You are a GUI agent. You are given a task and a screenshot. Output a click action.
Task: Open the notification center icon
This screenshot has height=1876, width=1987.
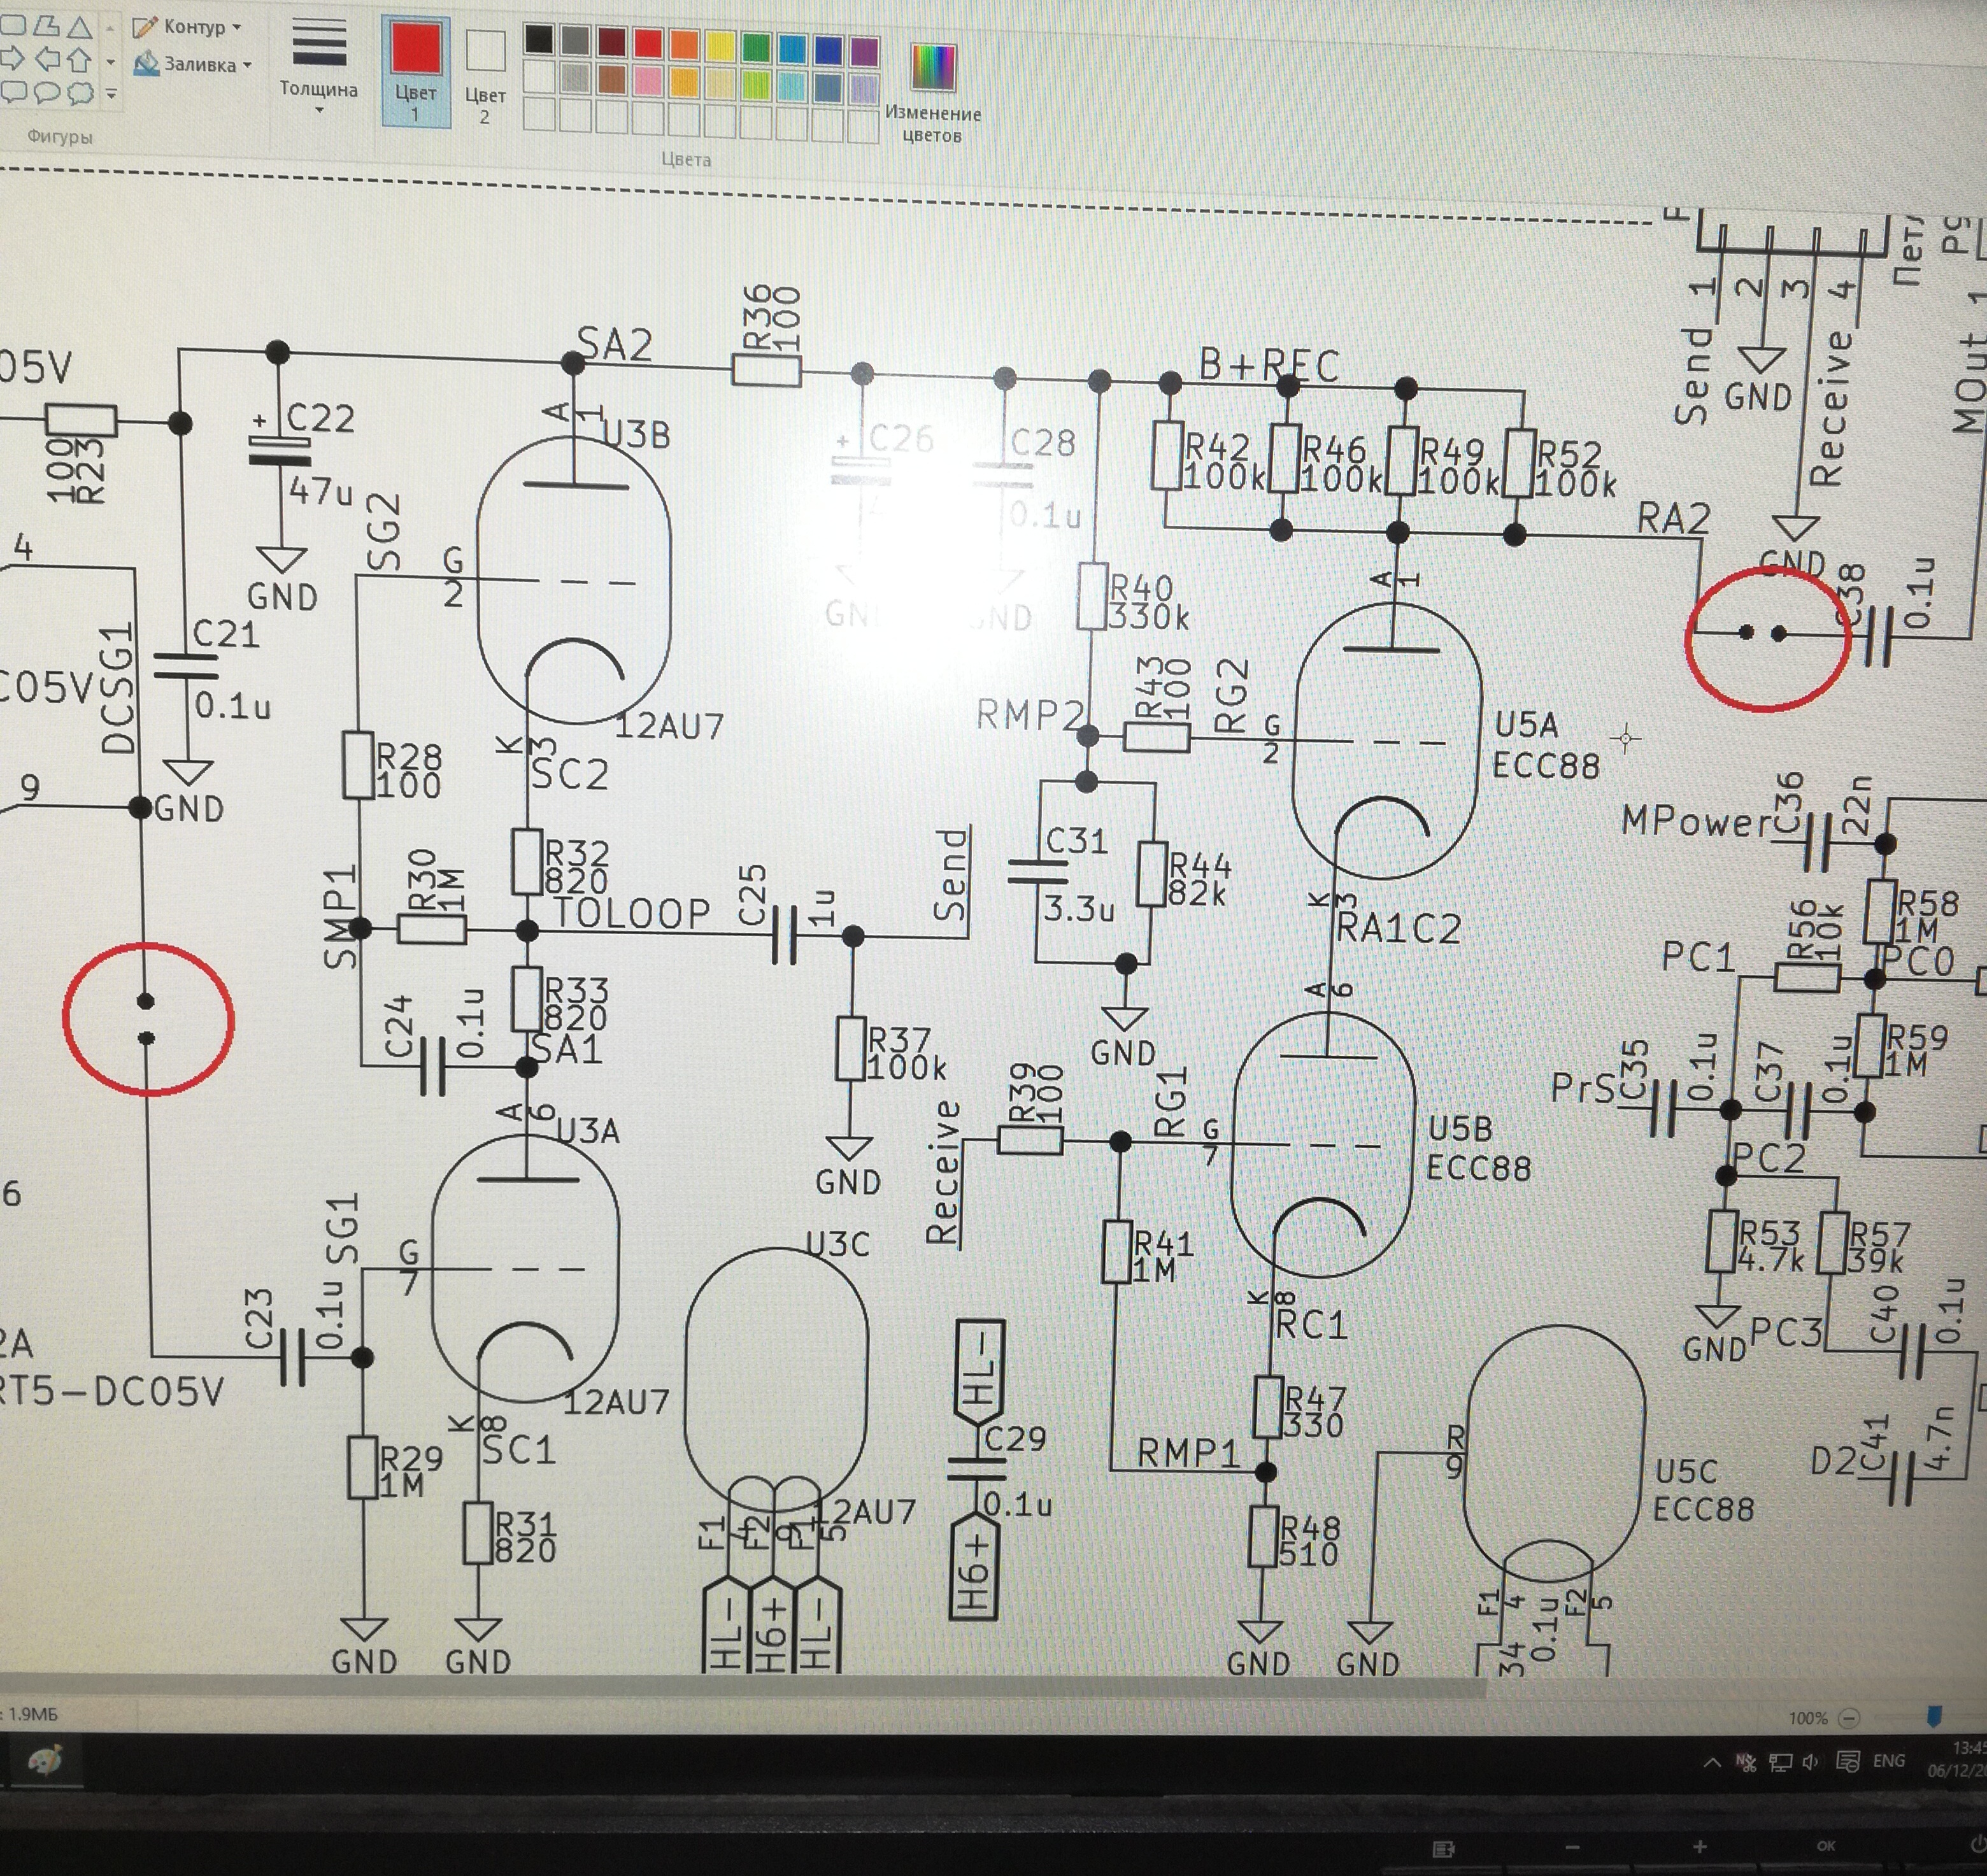pyautogui.click(x=1848, y=1762)
